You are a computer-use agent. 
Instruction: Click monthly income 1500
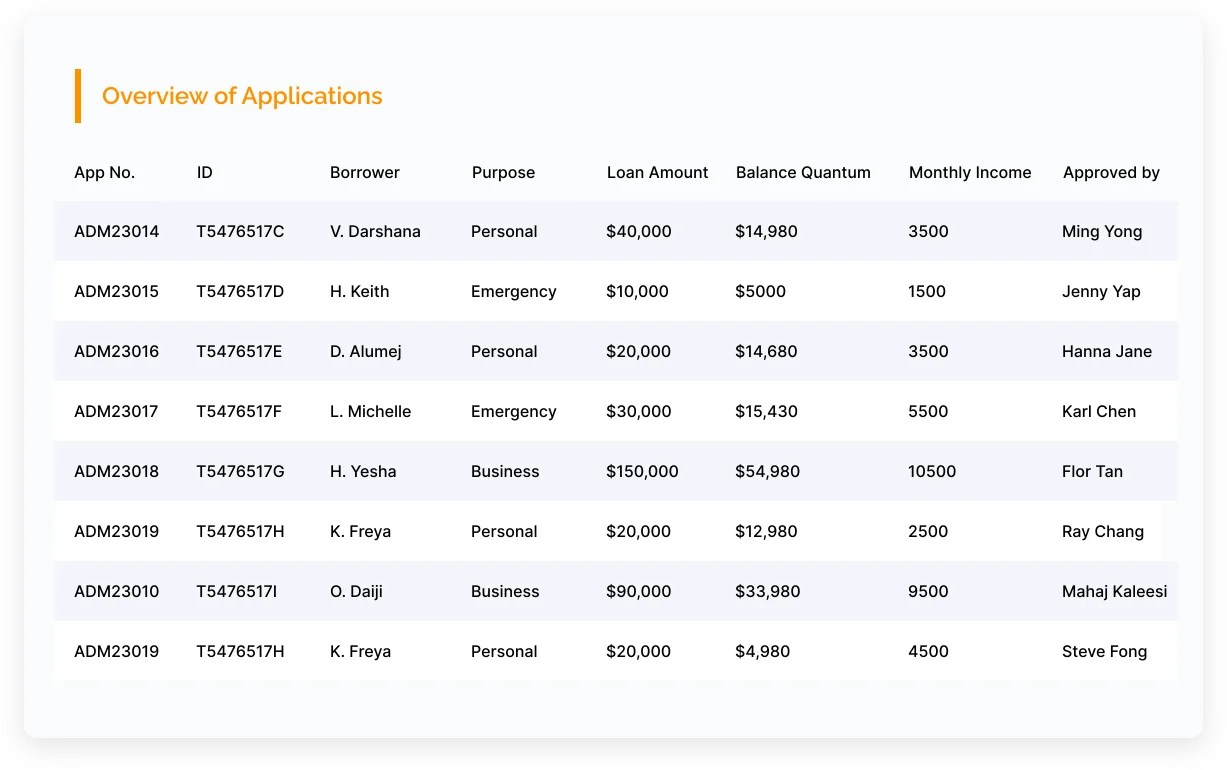click(927, 291)
